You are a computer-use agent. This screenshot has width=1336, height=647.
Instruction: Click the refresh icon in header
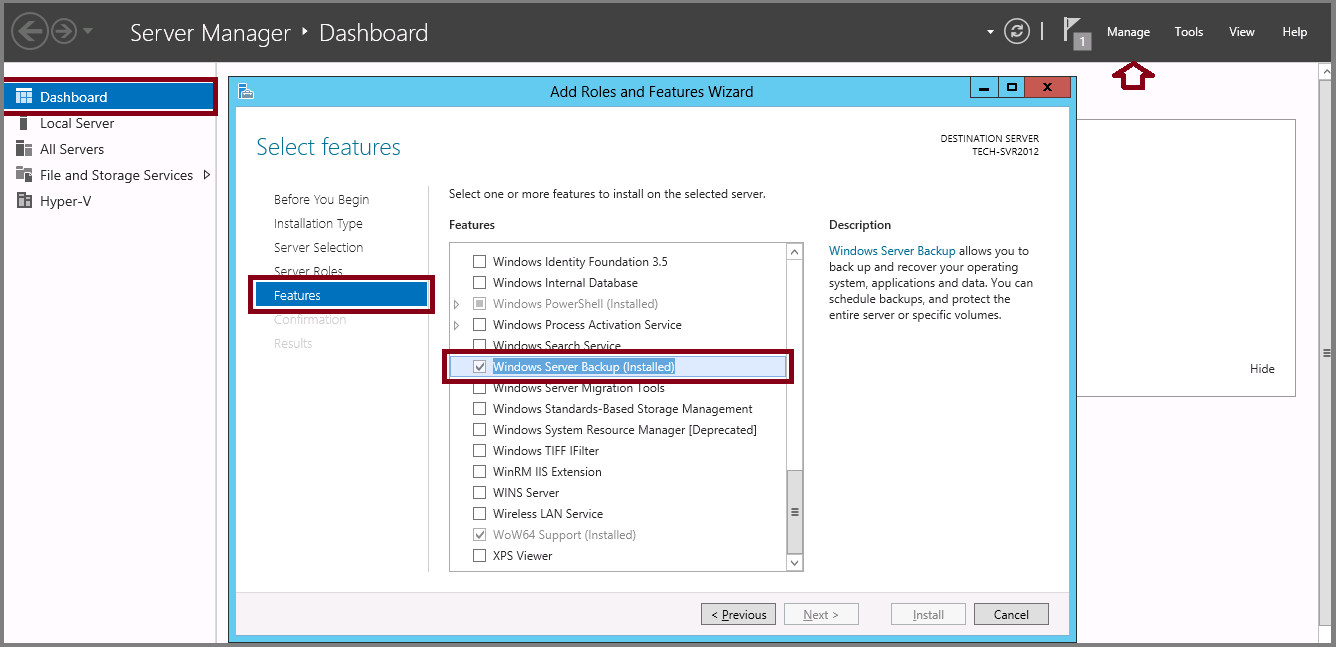click(x=1017, y=32)
